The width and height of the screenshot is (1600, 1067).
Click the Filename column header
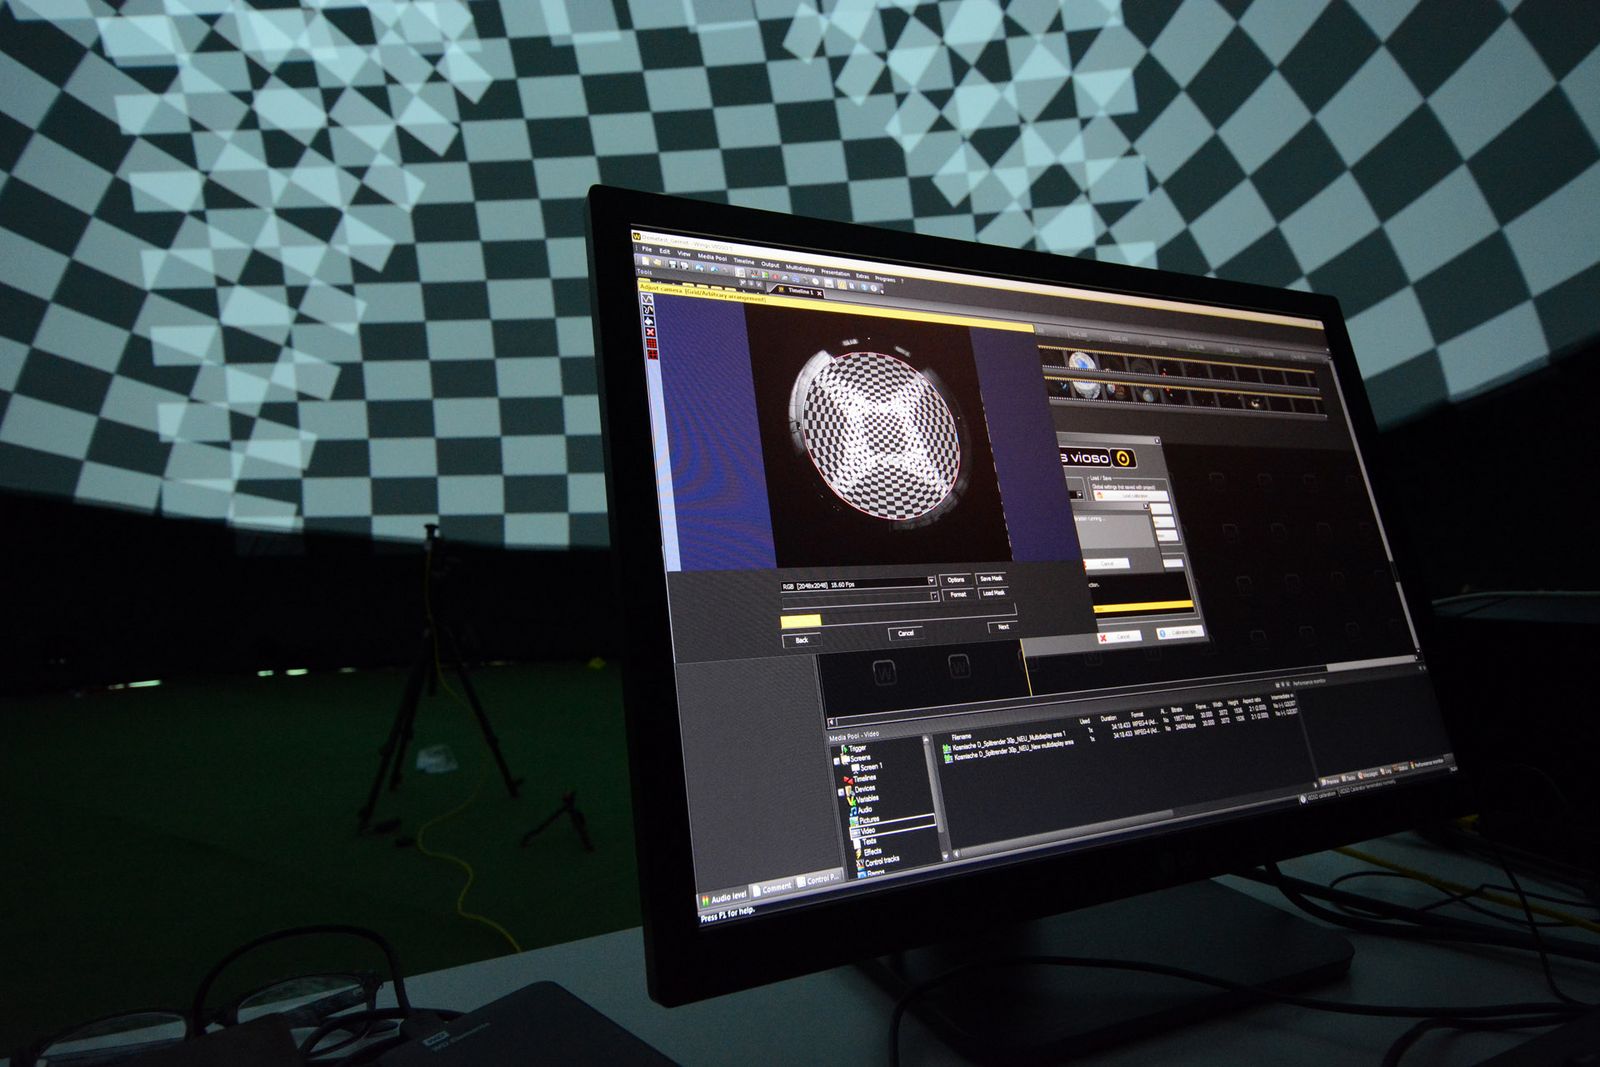pos(961,736)
